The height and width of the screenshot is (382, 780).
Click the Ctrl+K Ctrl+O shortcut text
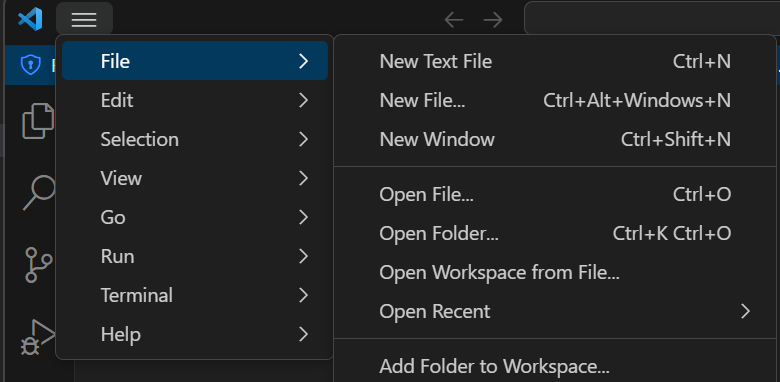[x=672, y=233]
